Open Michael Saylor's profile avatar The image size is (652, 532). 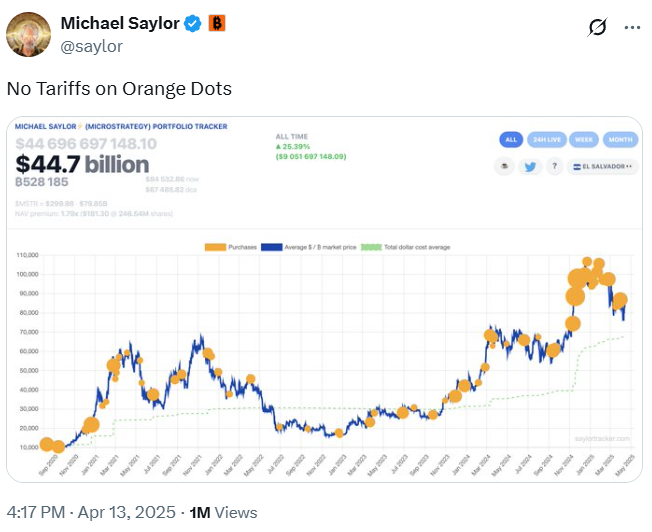(28, 34)
